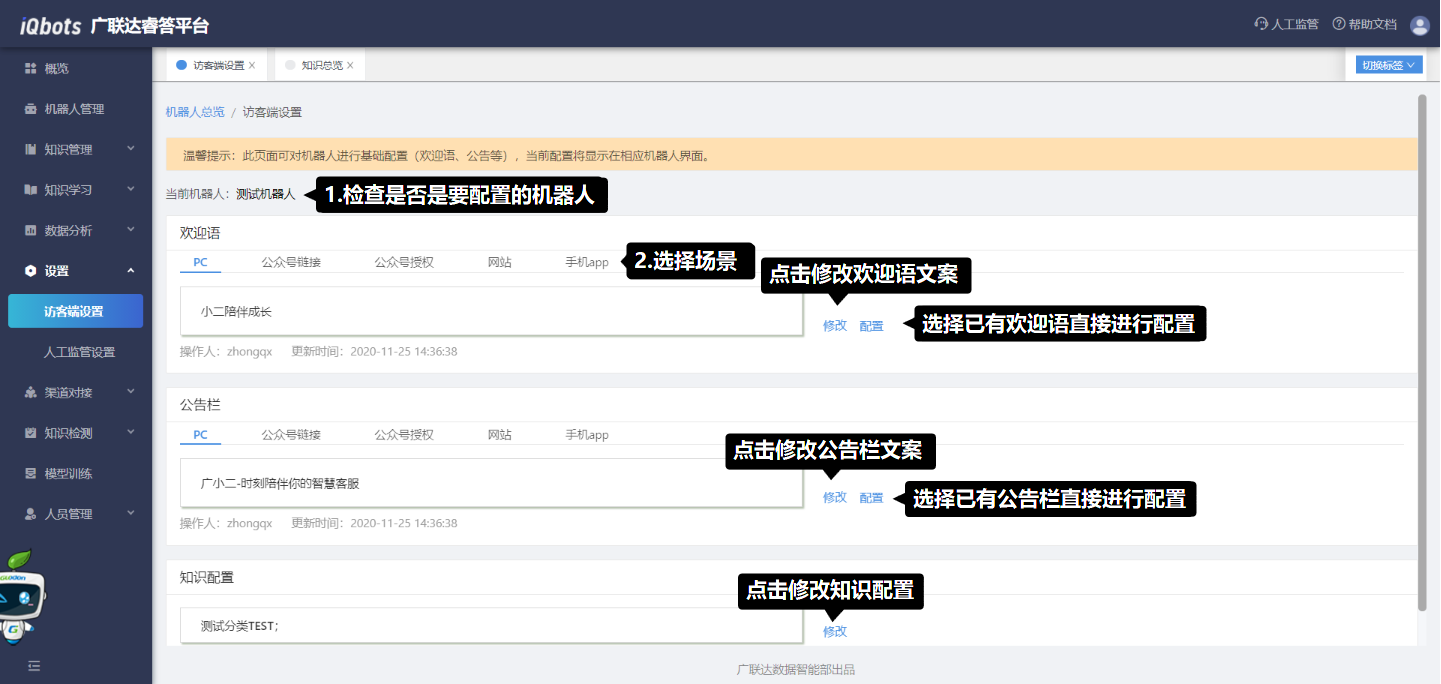Collapse the 设置 sidebar menu

(x=131, y=271)
